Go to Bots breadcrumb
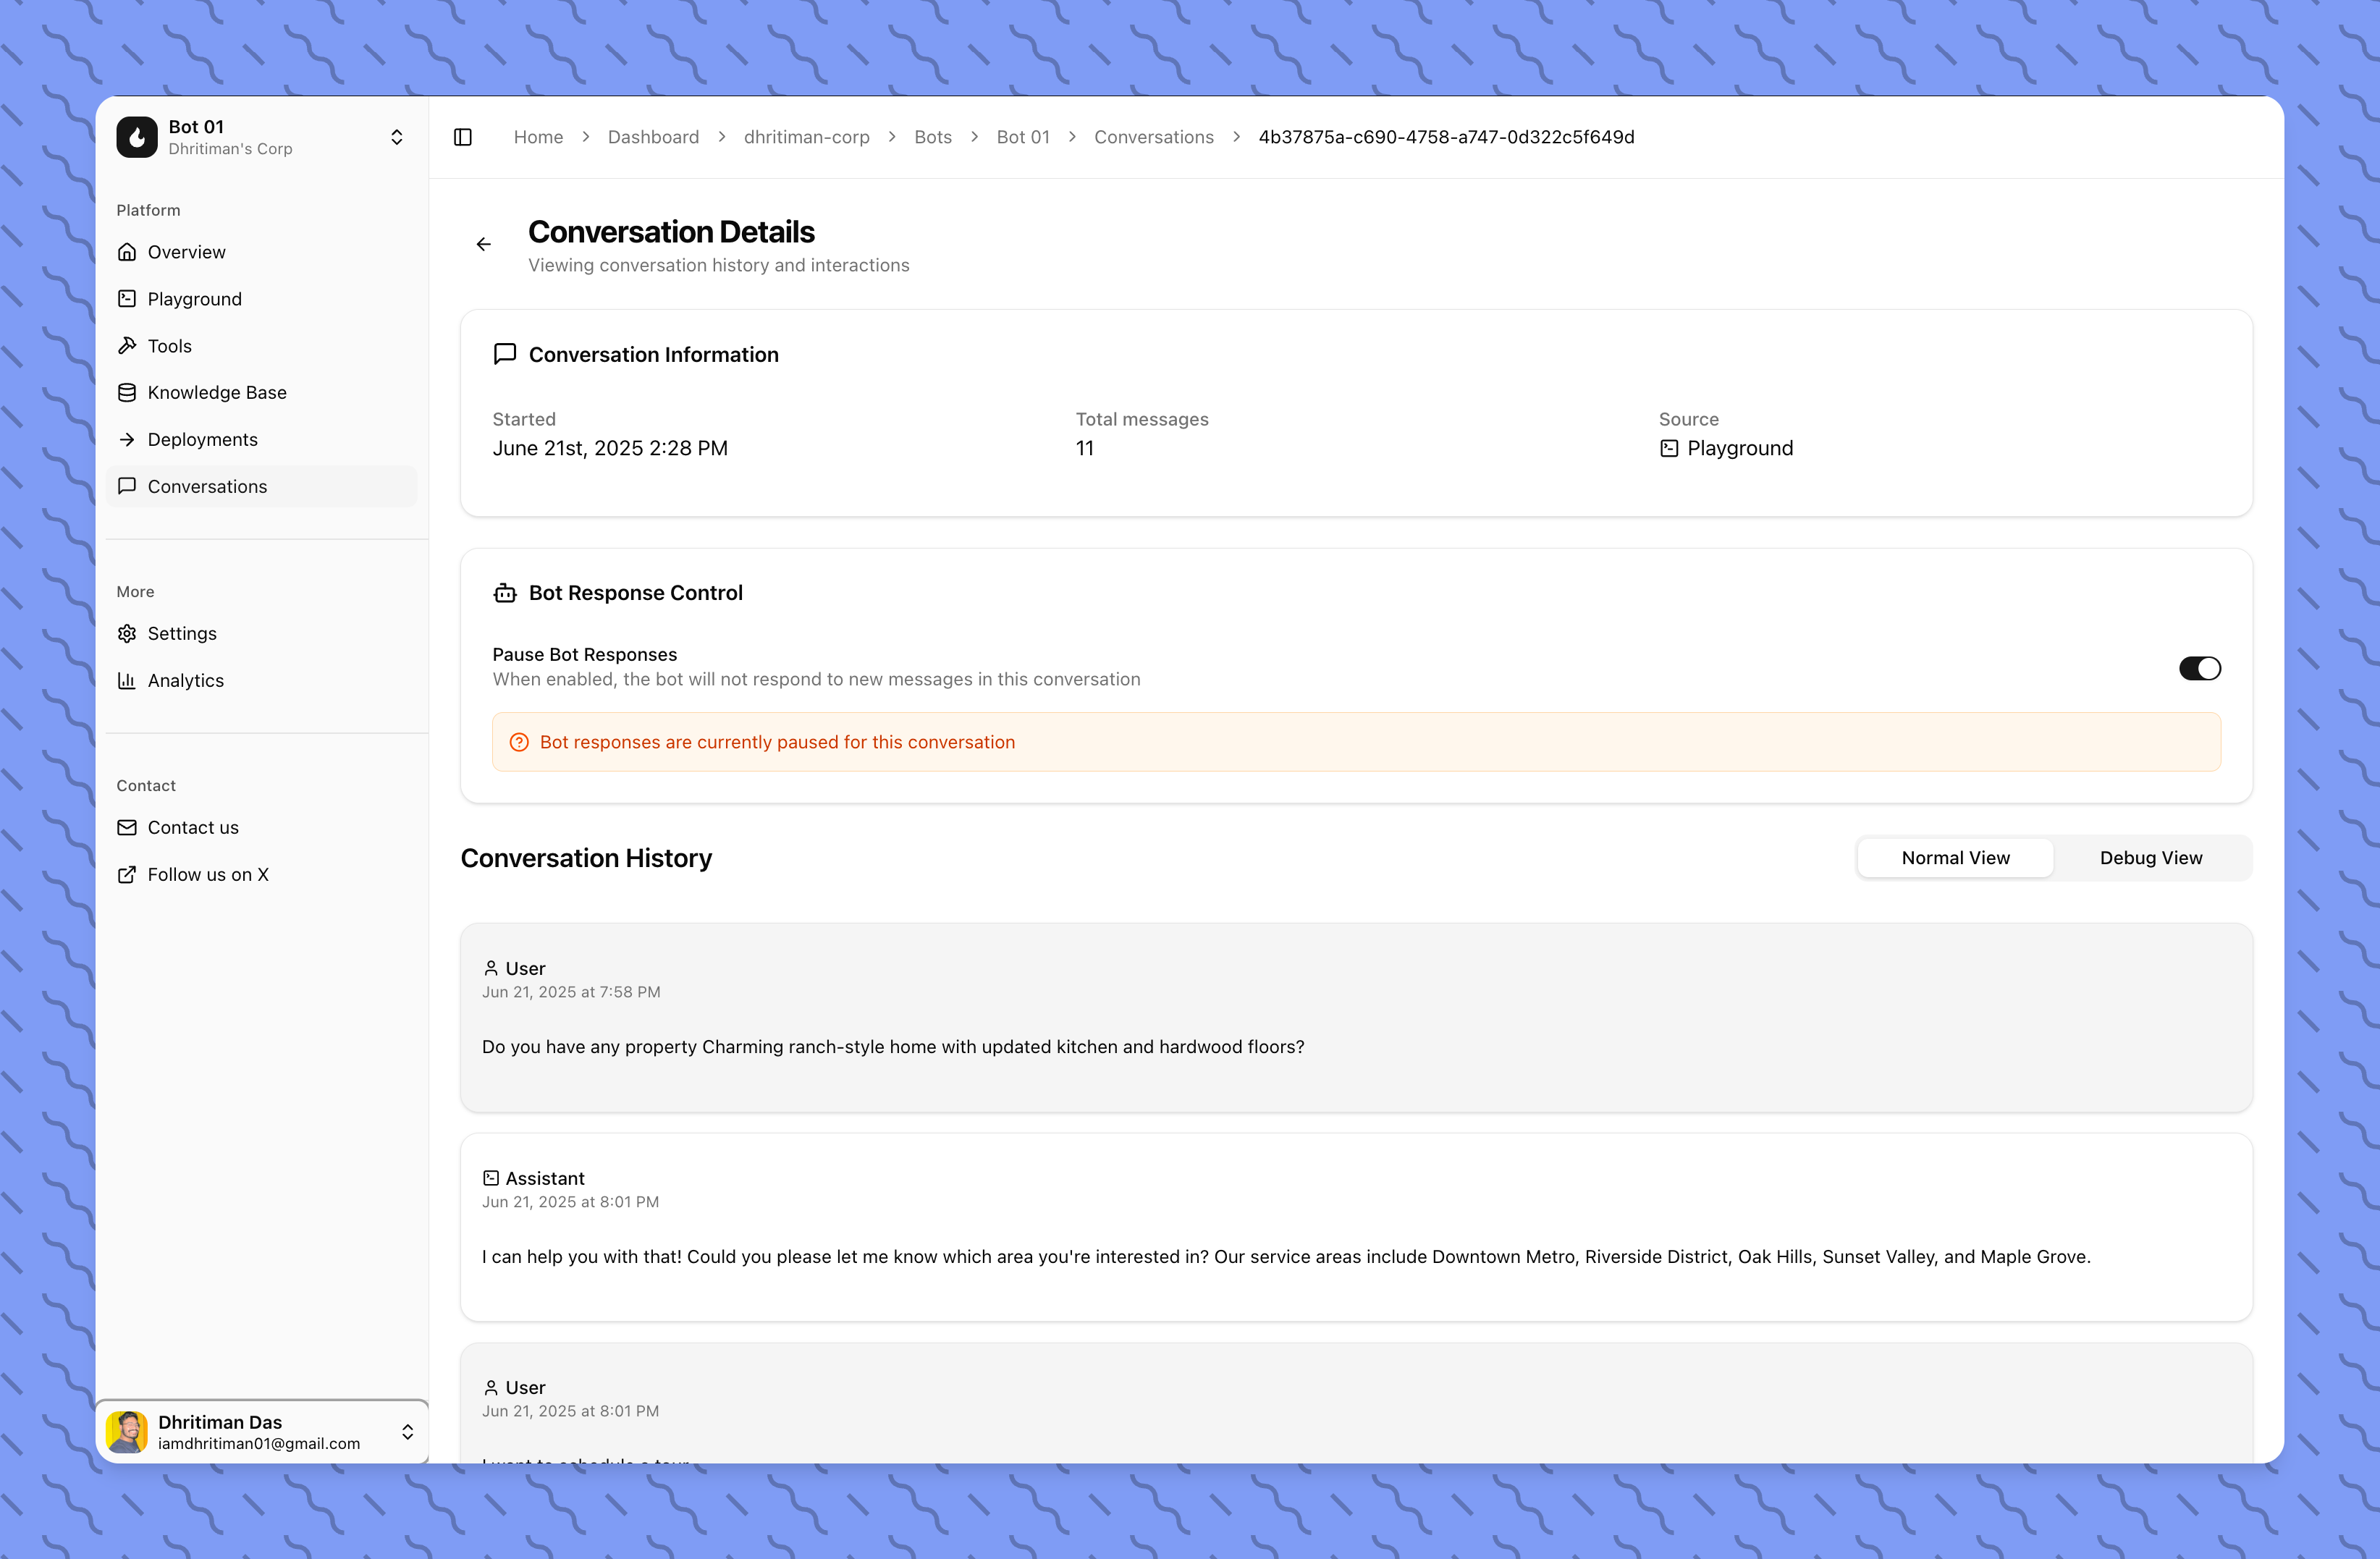This screenshot has height=1559, width=2380. pyautogui.click(x=933, y=137)
